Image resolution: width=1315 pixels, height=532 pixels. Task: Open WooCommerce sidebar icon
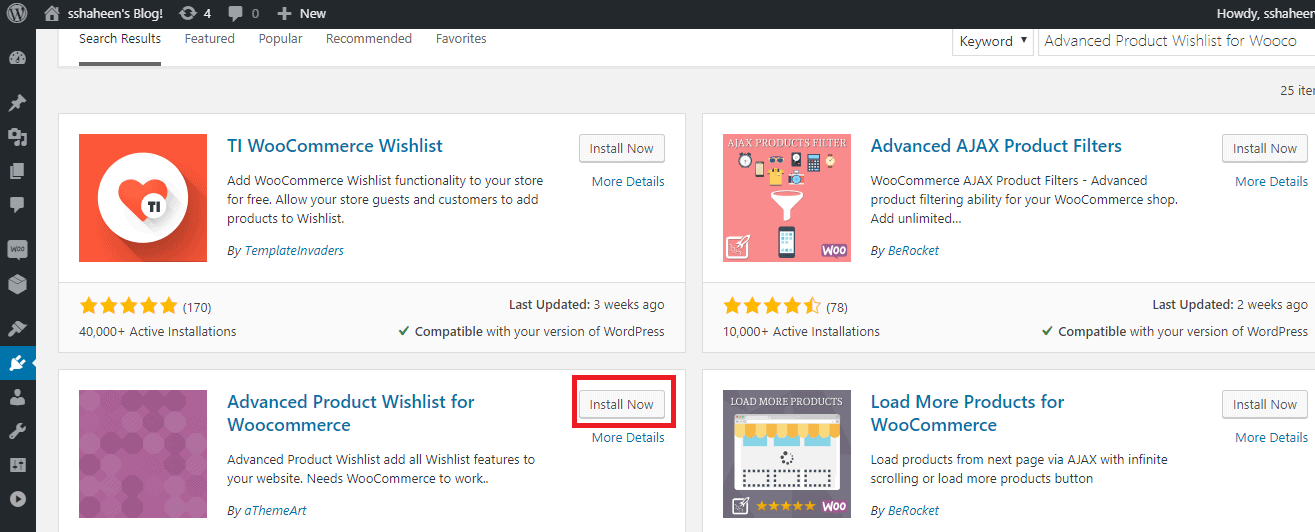coord(17,249)
